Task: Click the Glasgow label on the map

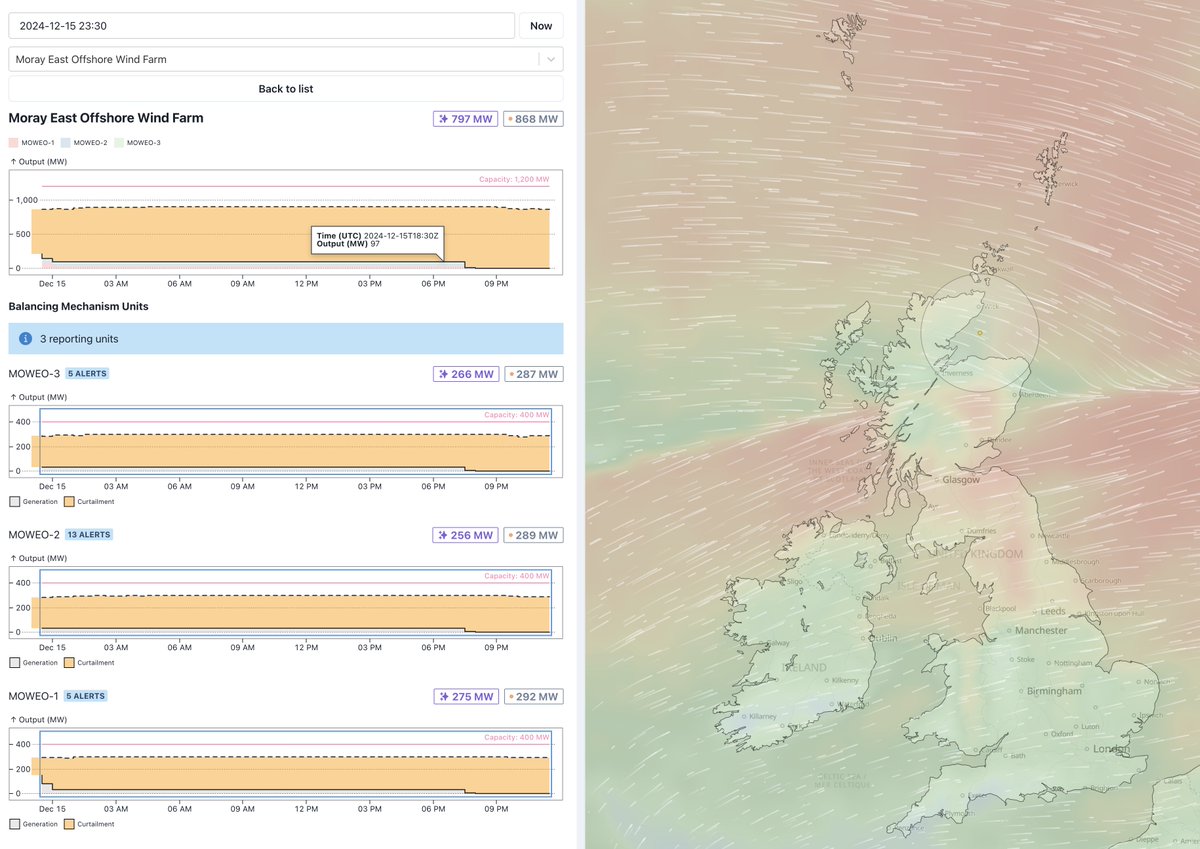Action: tap(961, 480)
